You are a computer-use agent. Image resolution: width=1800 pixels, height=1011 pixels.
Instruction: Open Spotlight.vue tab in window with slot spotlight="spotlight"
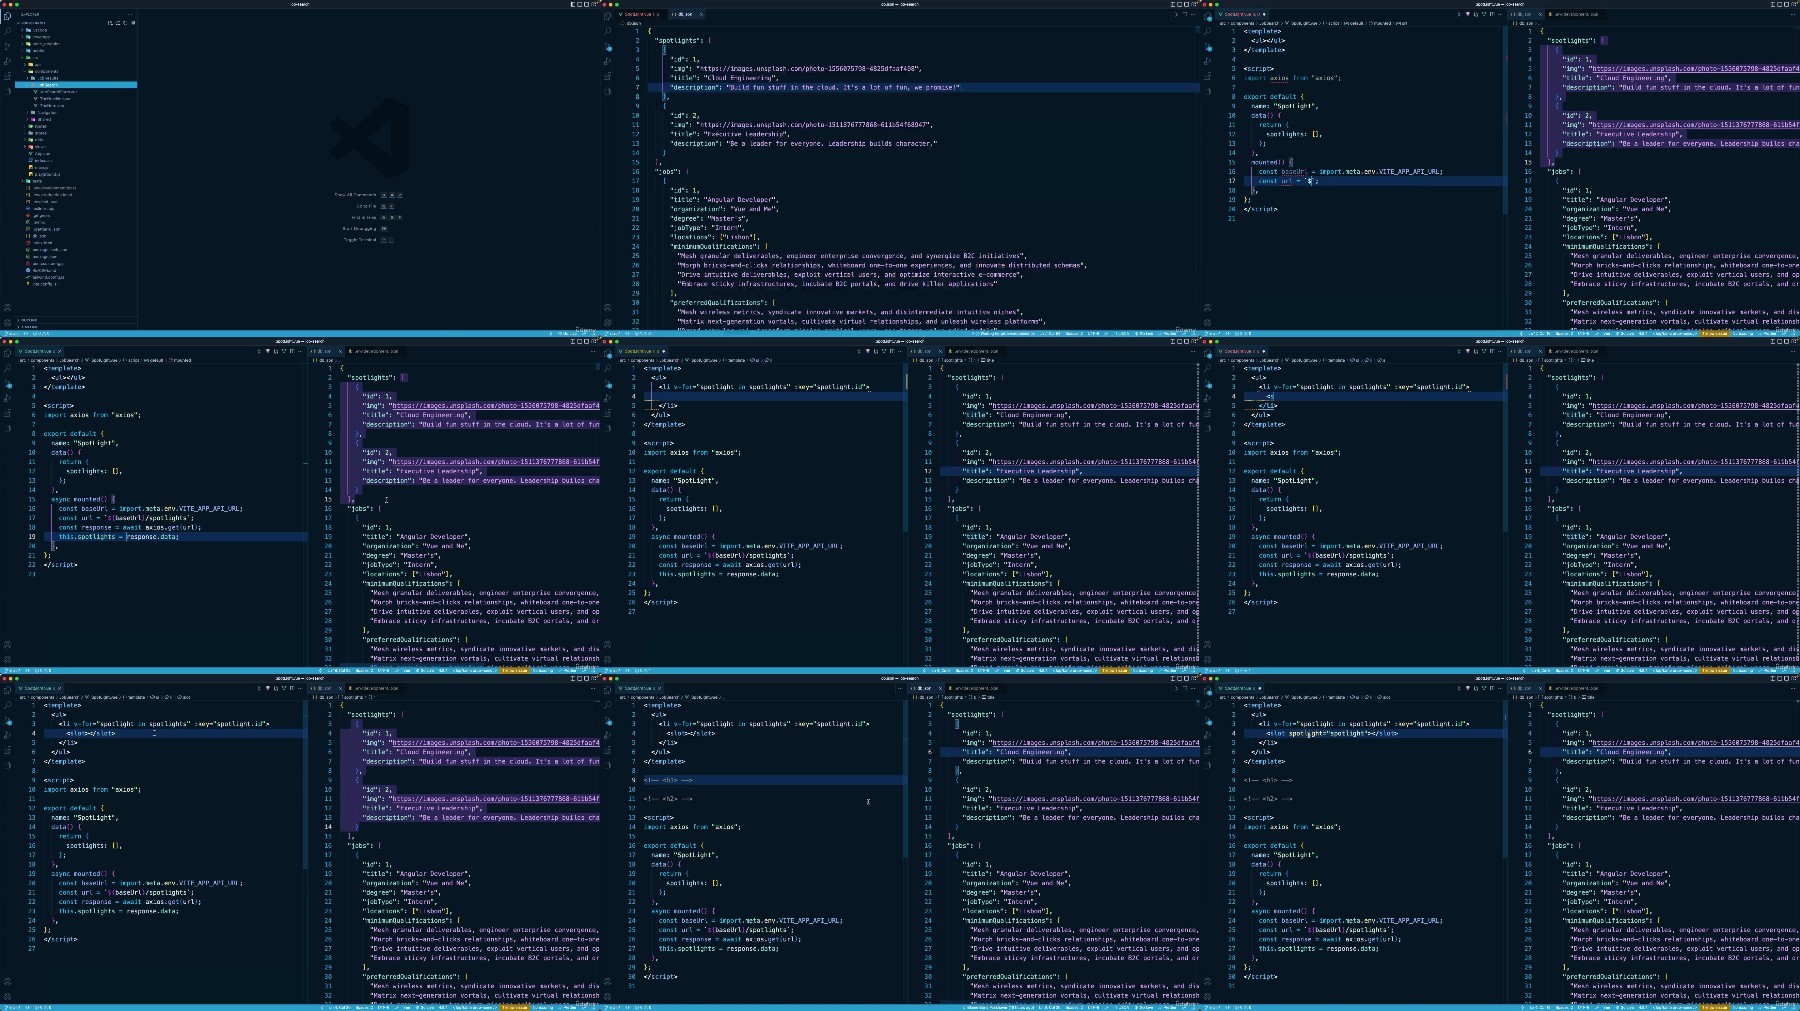click(1240, 688)
